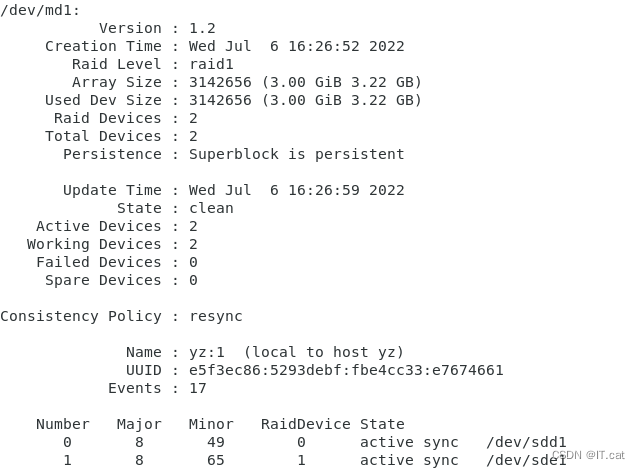Click the raid1 Raid Level value
This screenshot has height=469, width=640.
pos(211,64)
